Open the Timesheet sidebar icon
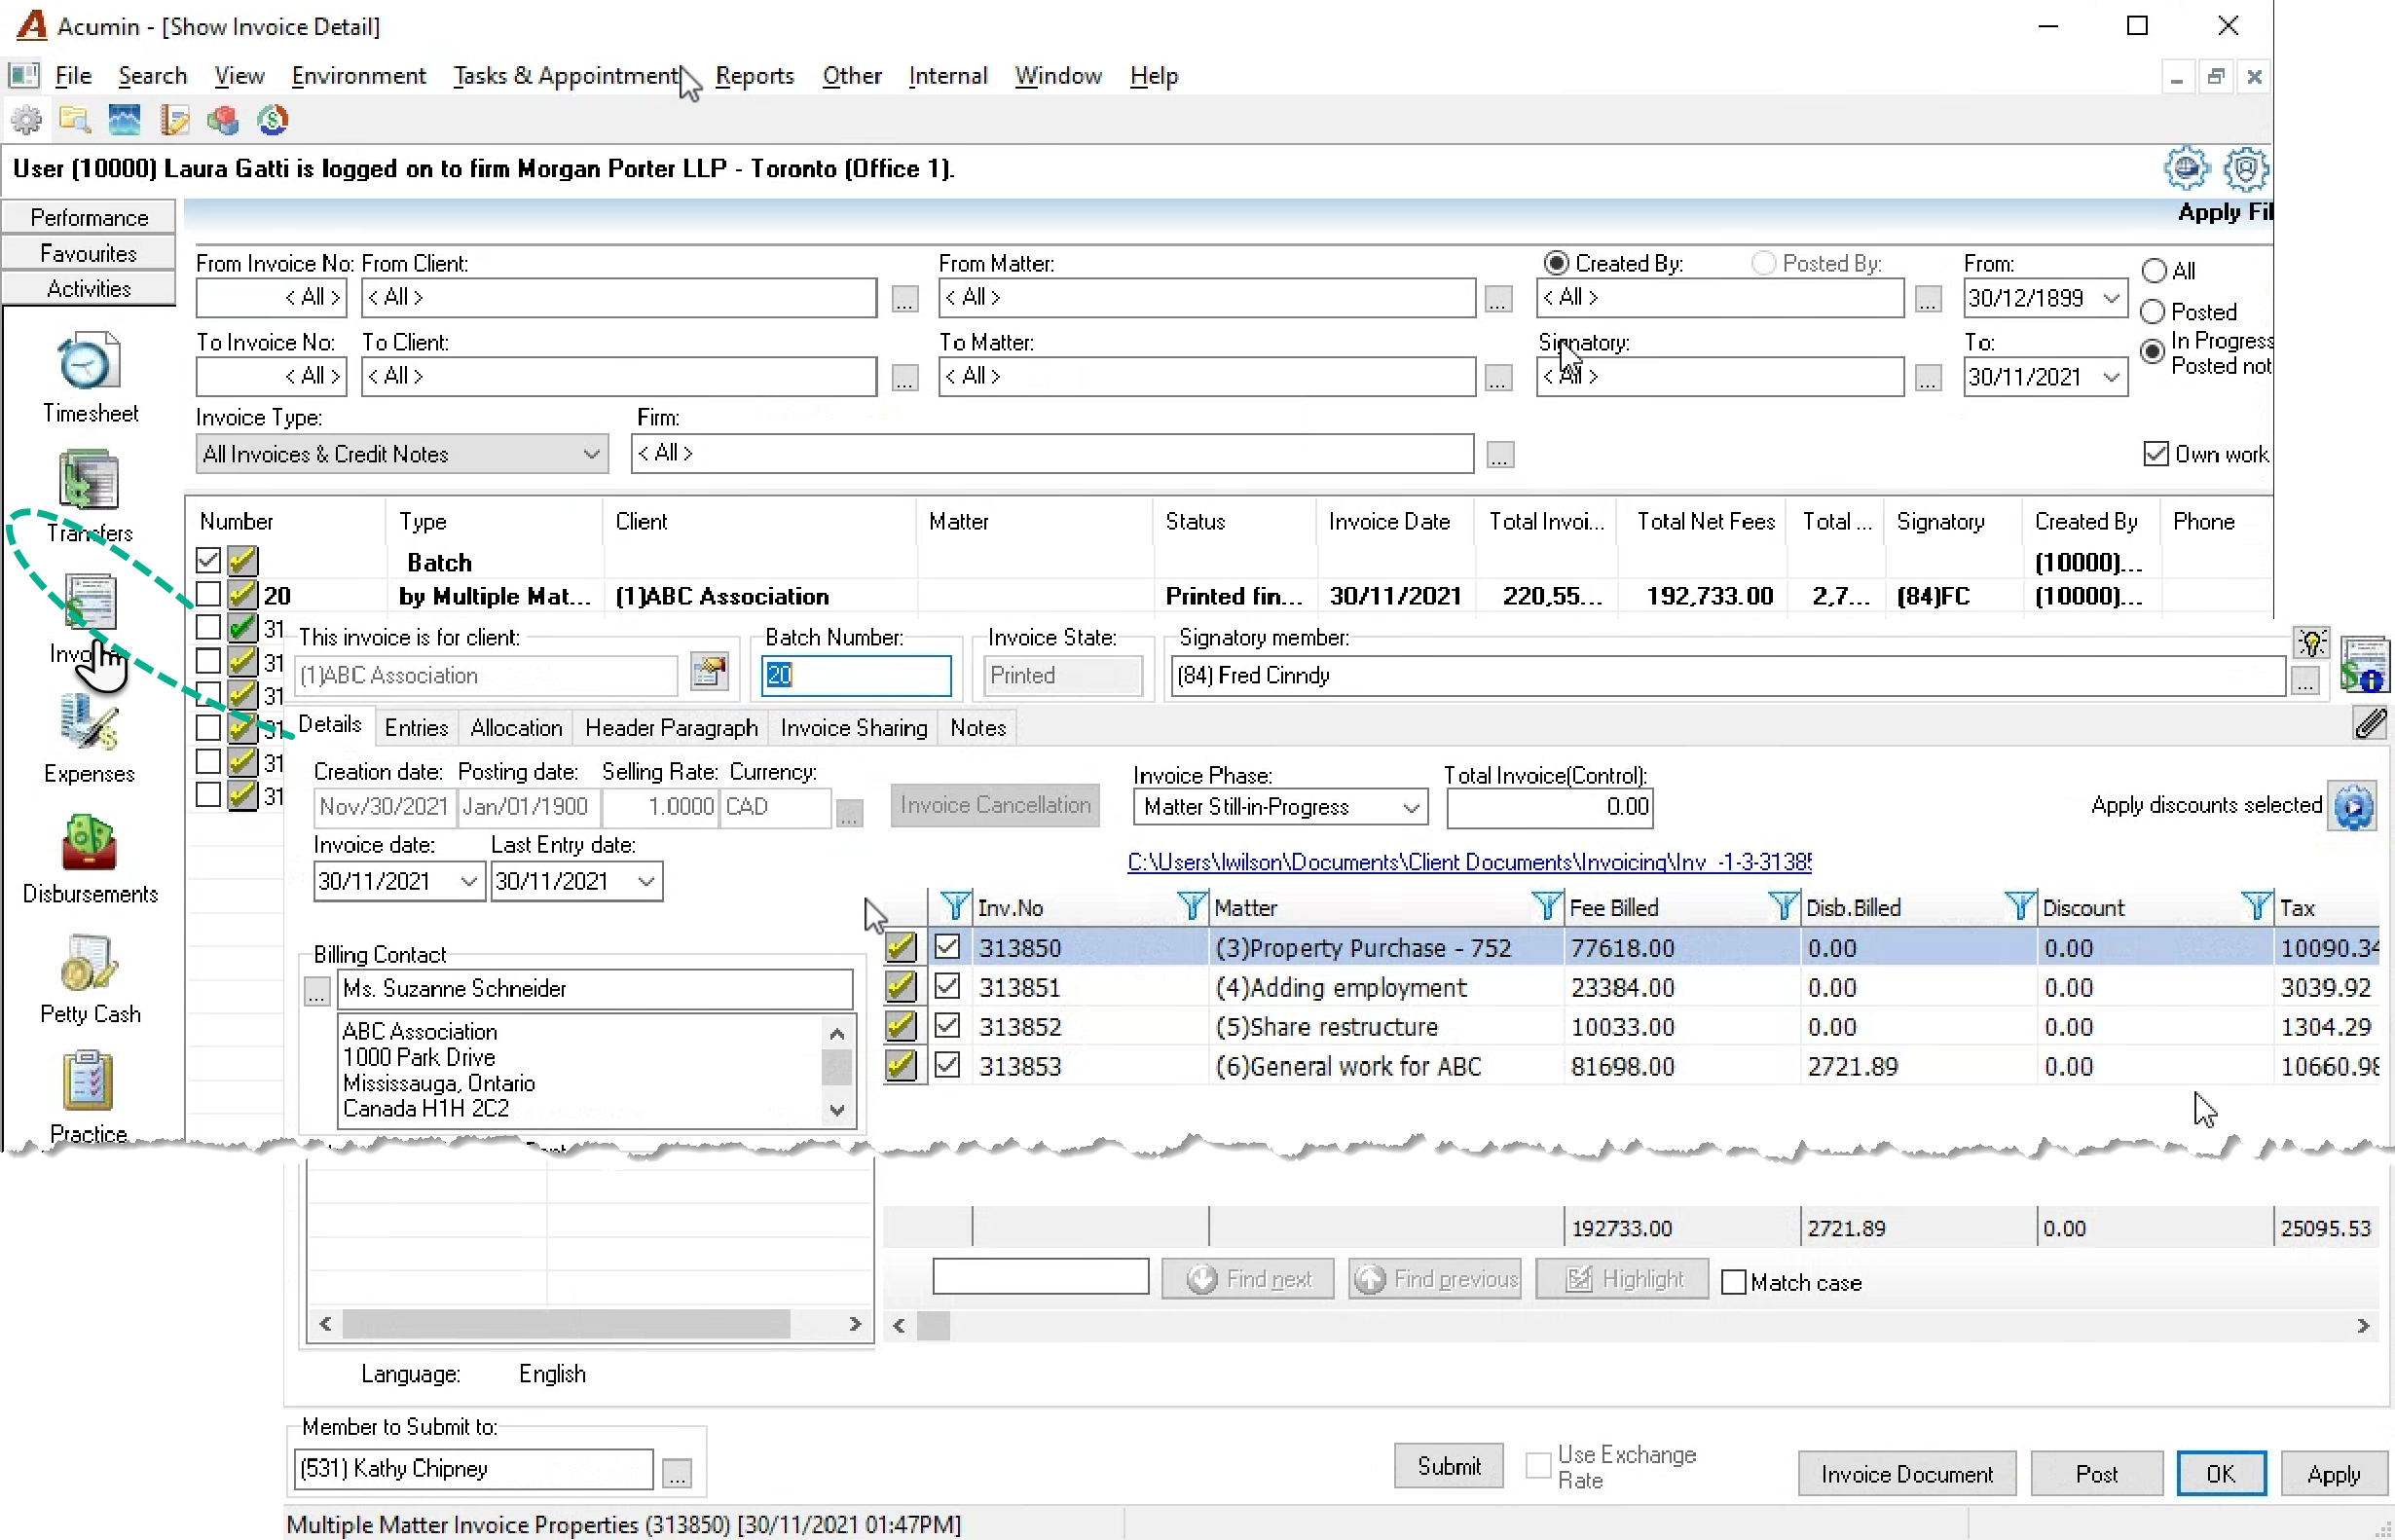Viewport: 2395px width, 1540px height. point(89,362)
